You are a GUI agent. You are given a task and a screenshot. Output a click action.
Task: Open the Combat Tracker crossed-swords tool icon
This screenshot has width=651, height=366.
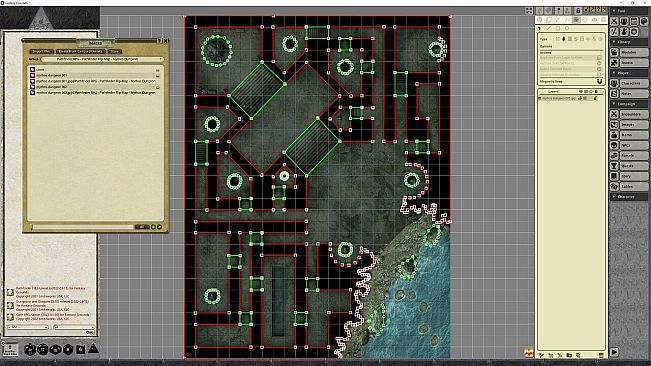(614, 21)
